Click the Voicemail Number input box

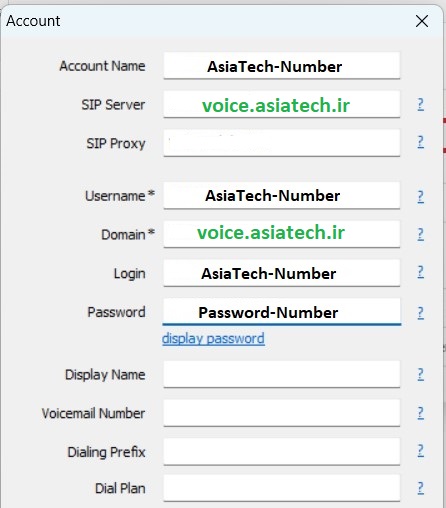click(282, 413)
